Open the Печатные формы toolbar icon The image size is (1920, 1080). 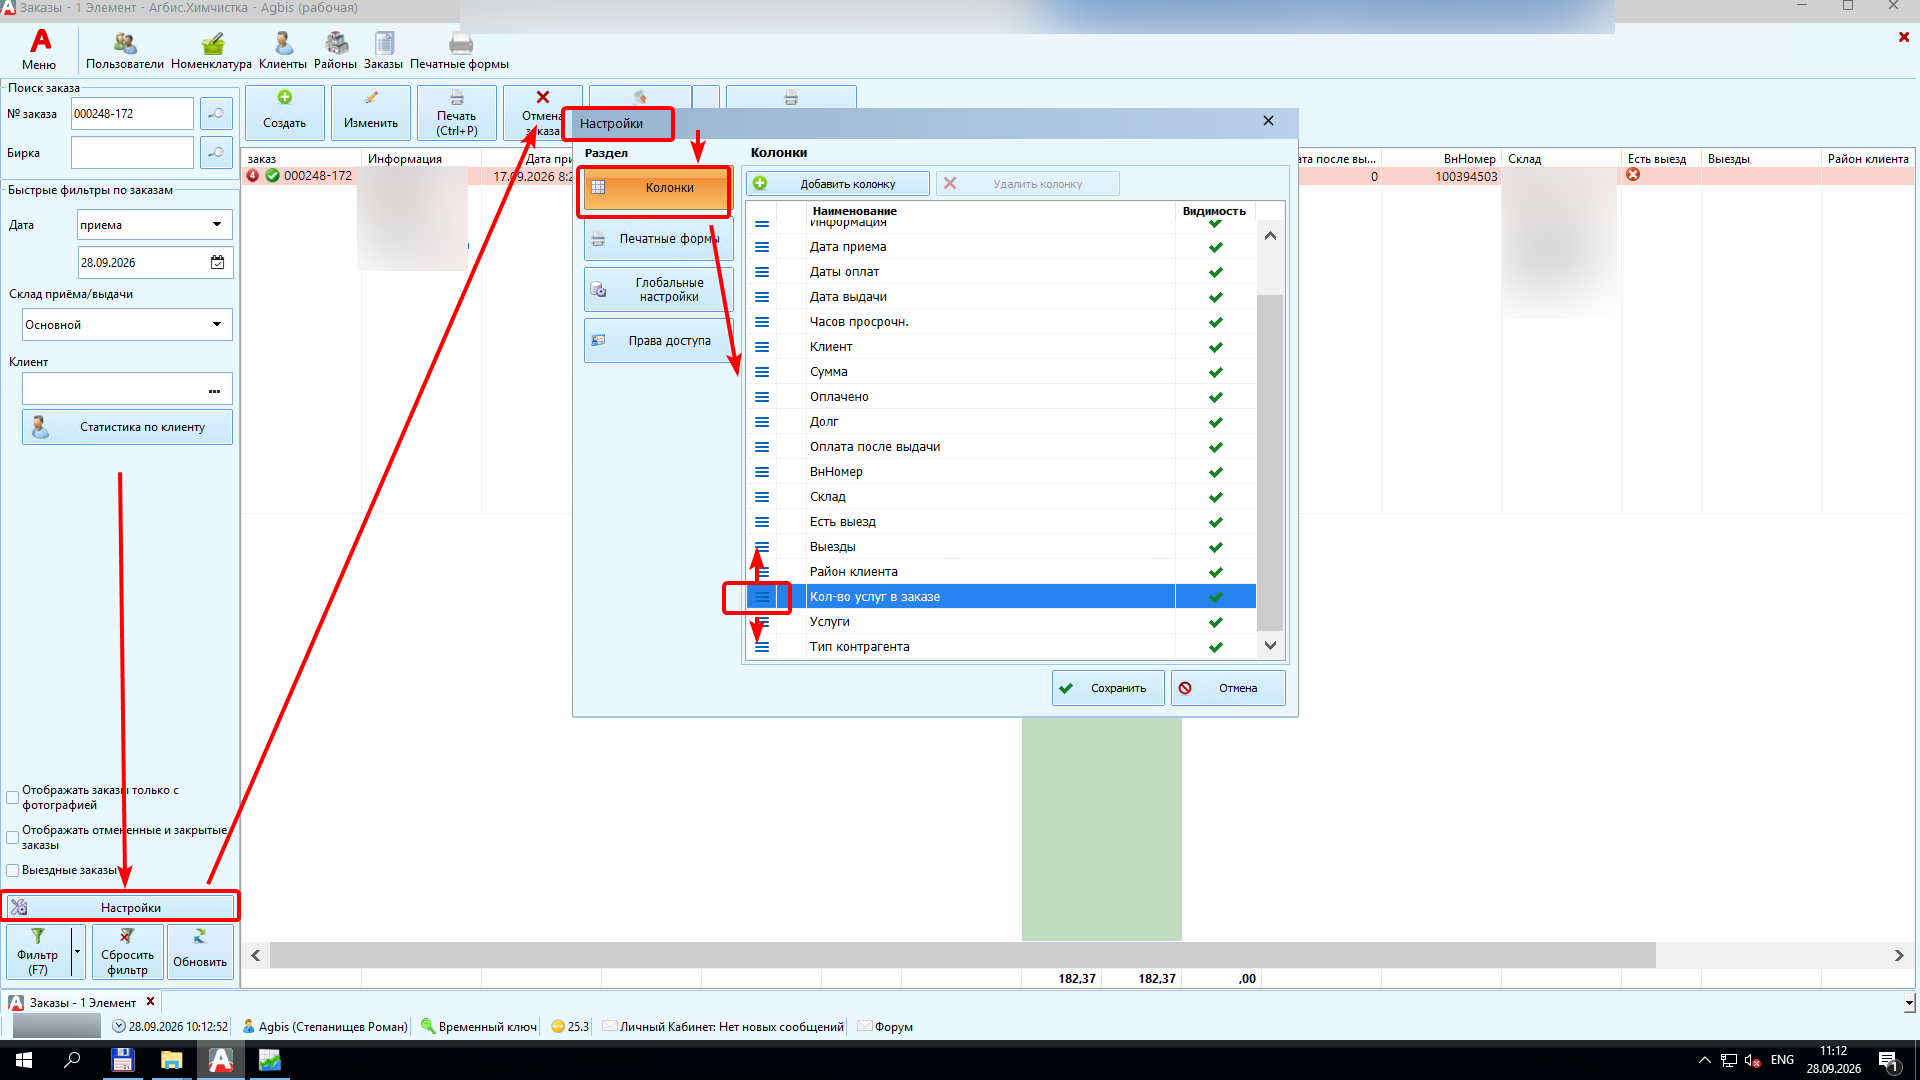pyautogui.click(x=459, y=50)
